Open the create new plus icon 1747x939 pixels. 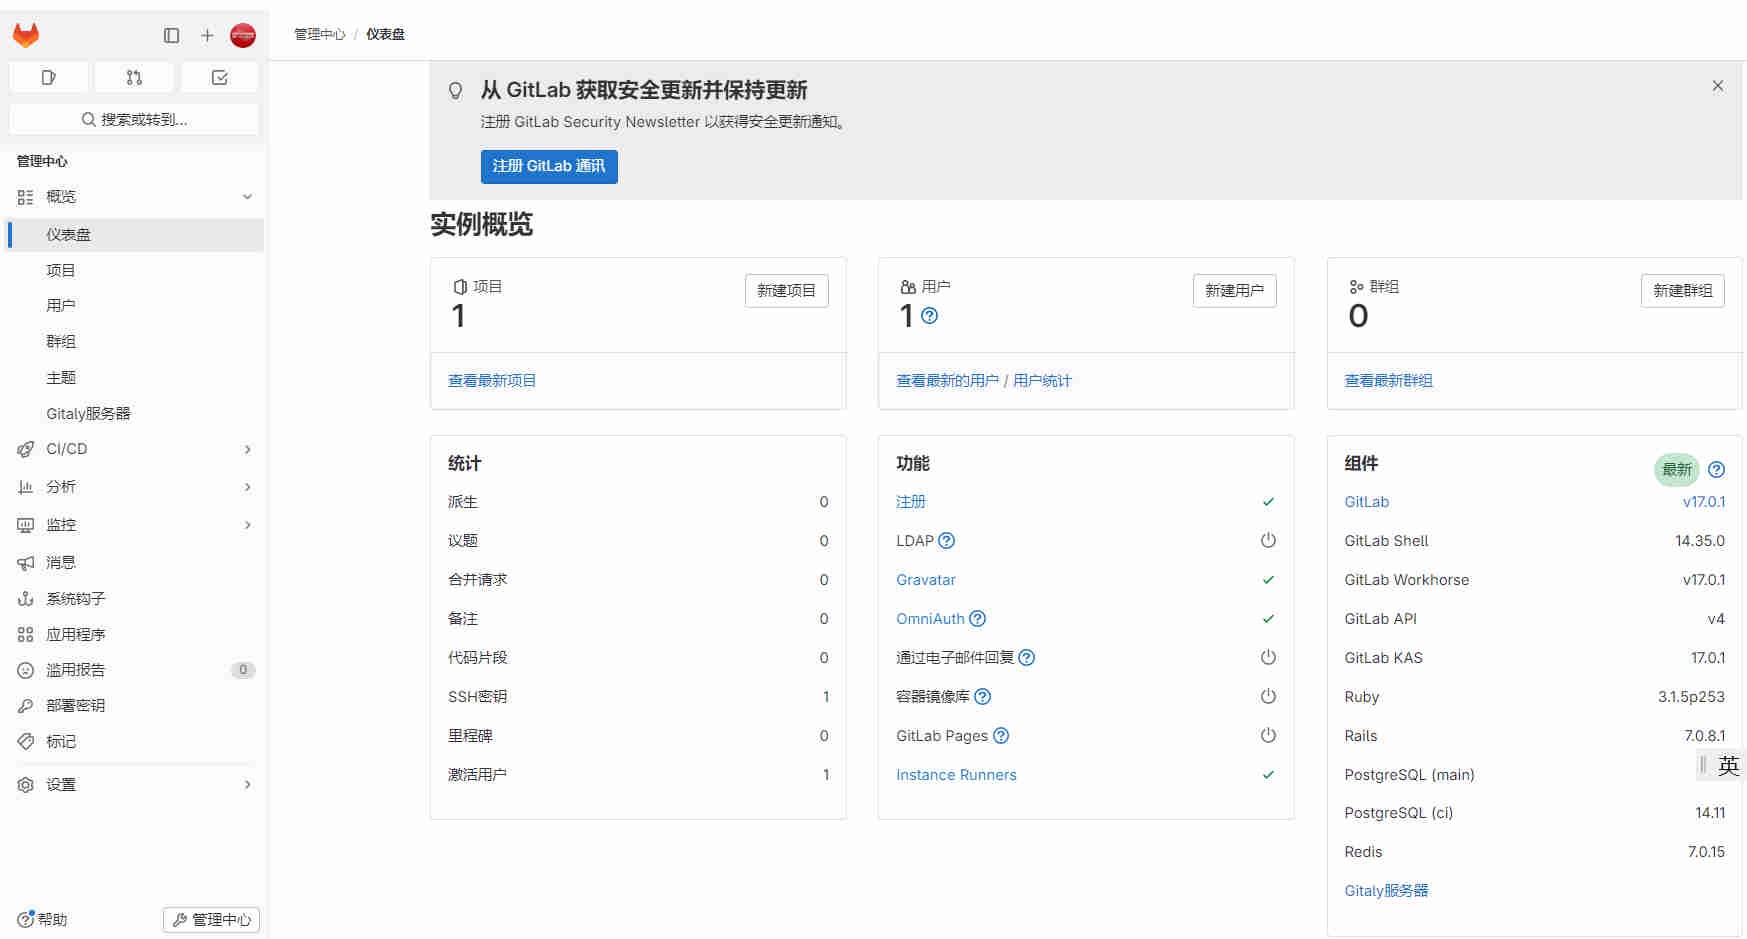pos(207,35)
